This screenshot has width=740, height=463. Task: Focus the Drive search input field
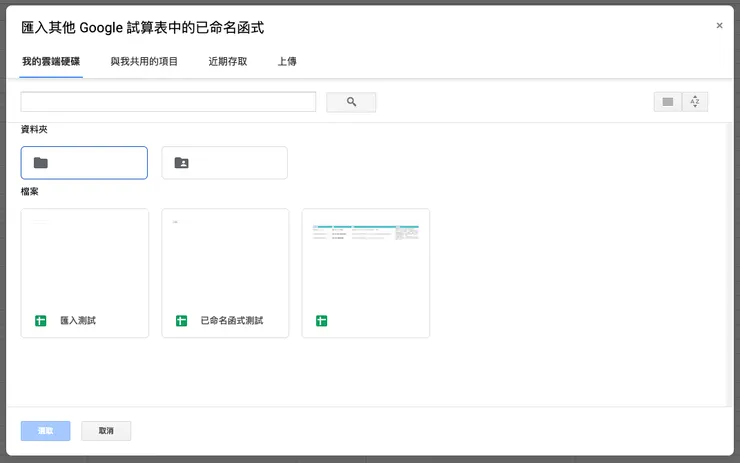168,102
